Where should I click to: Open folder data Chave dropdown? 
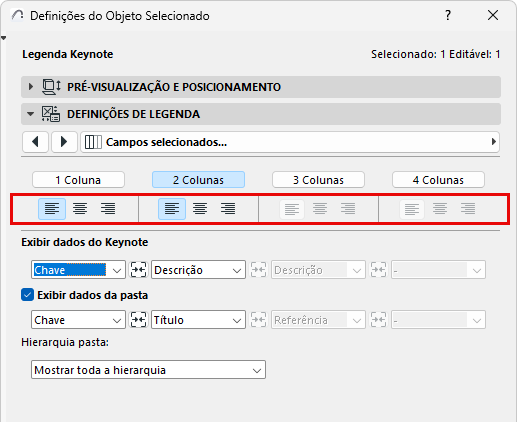tap(78, 320)
